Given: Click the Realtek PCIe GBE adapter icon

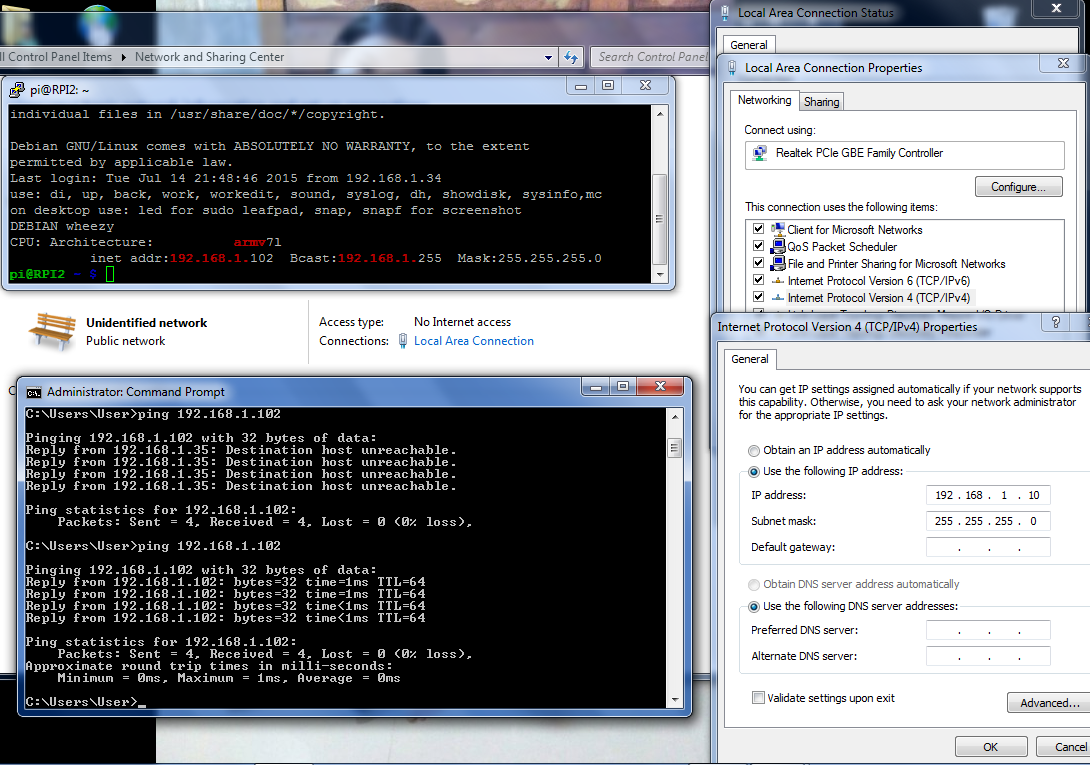Looking at the screenshot, I should [x=760, y=154].
